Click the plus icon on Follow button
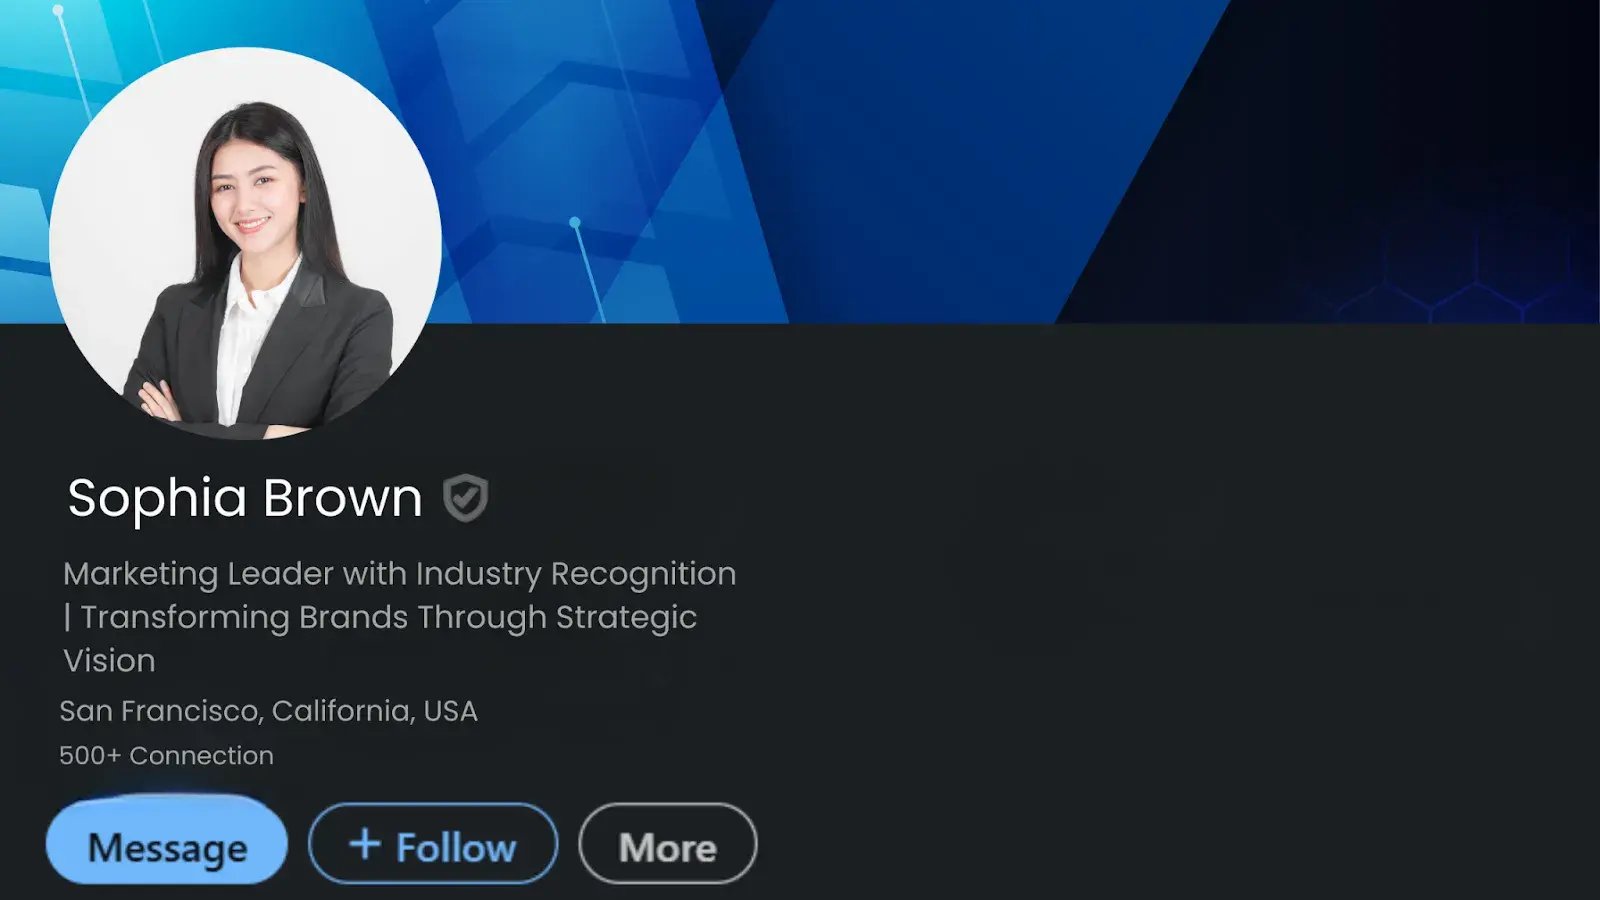 click(x=365, y=844)
